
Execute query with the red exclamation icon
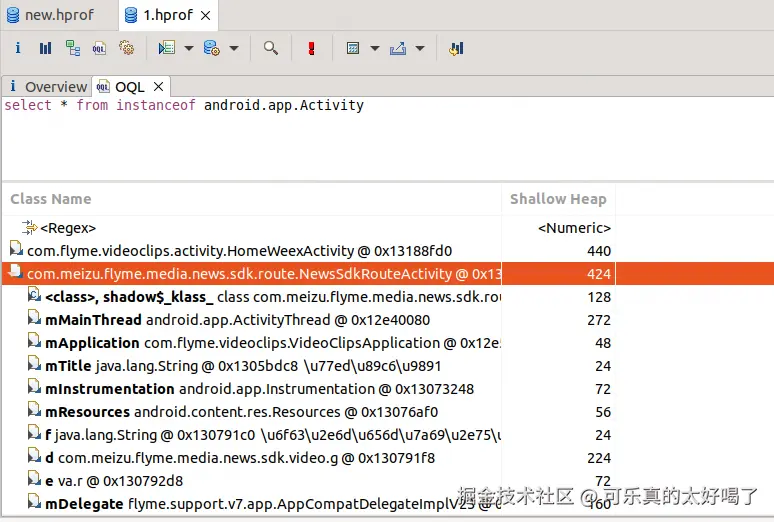click(x=311, y=48)
